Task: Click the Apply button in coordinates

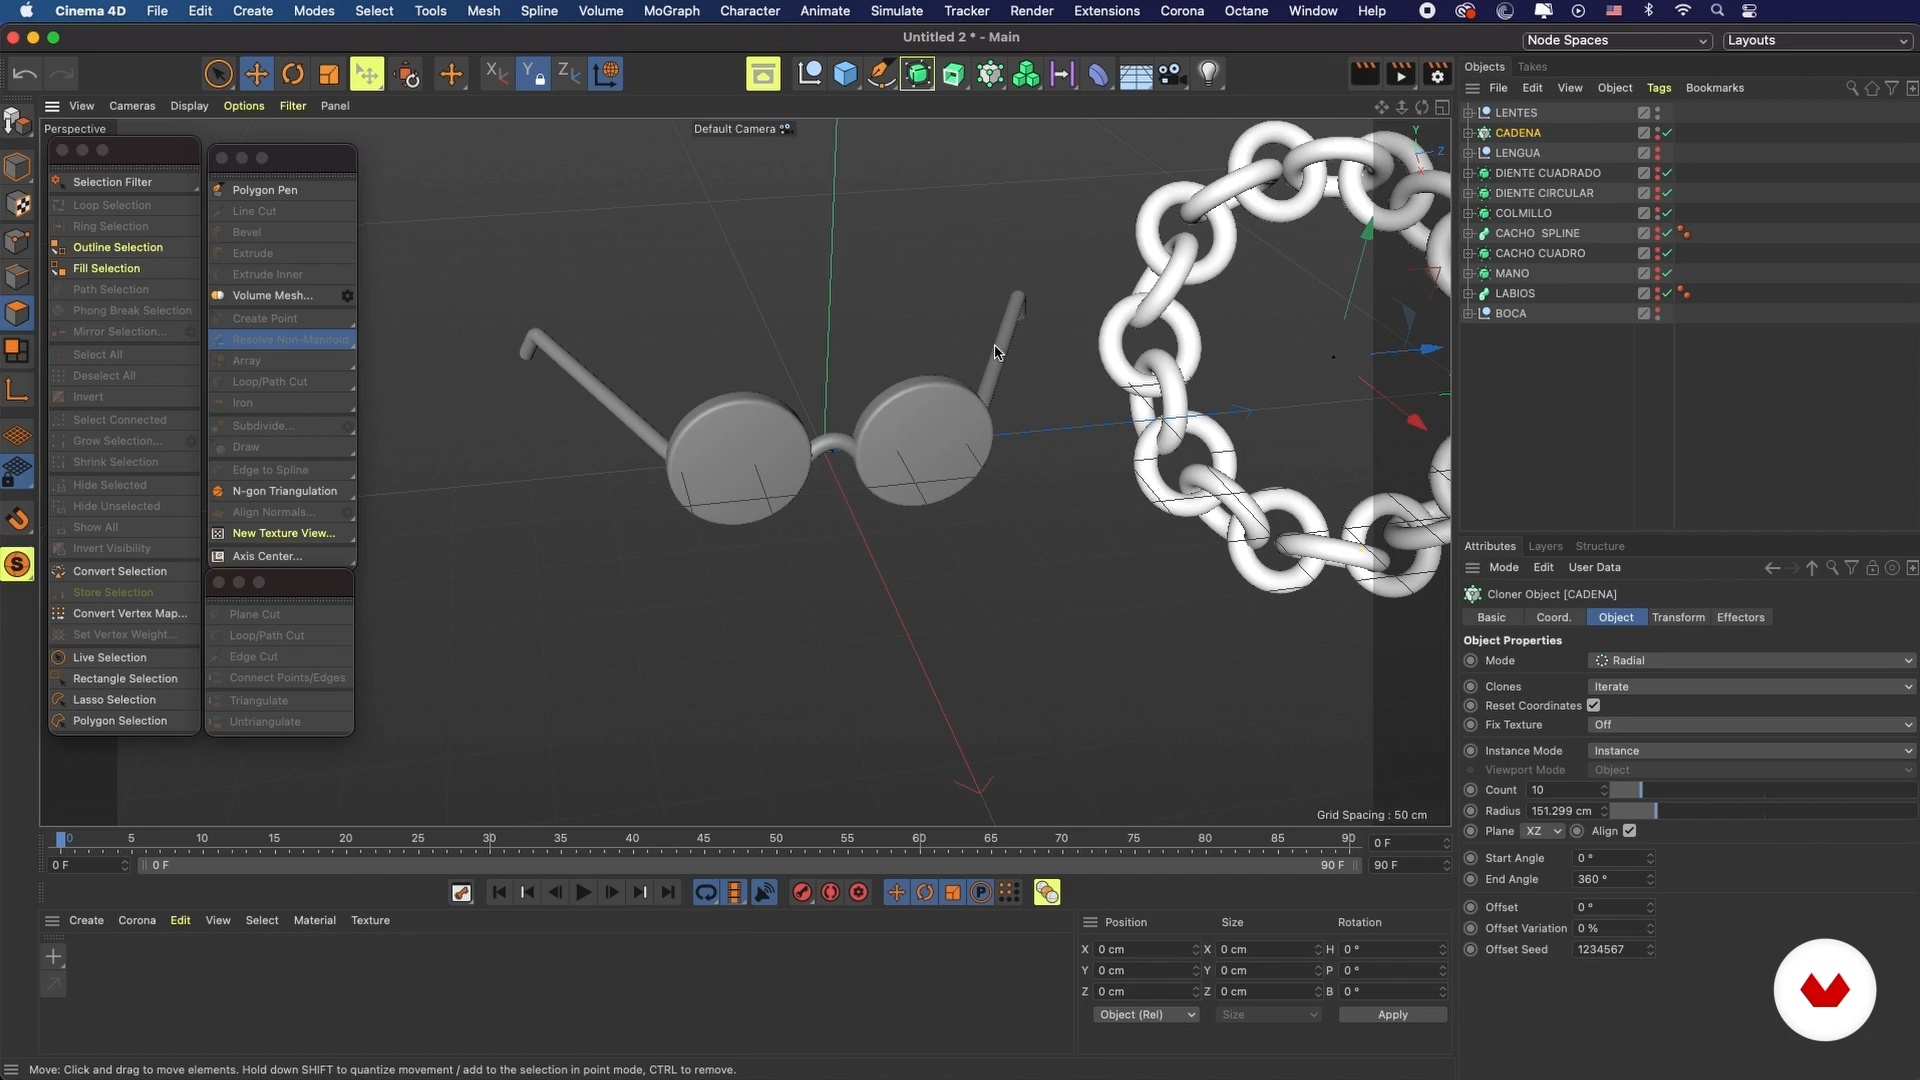Action: click(x=1392, y=1014)
